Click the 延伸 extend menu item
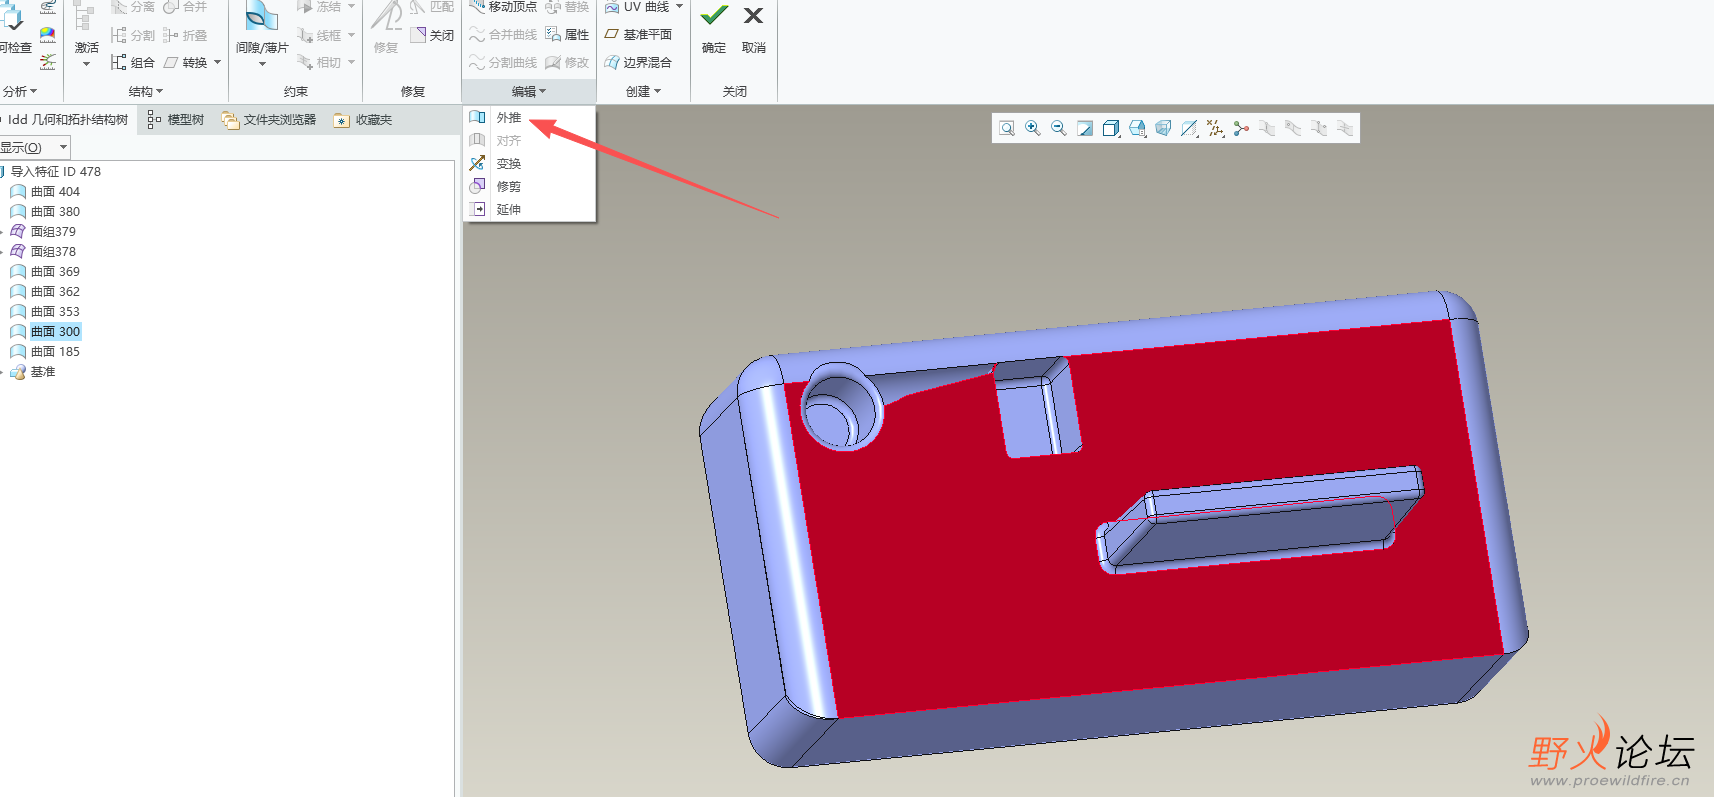The image size is (1714, 797). click(530, 209)
